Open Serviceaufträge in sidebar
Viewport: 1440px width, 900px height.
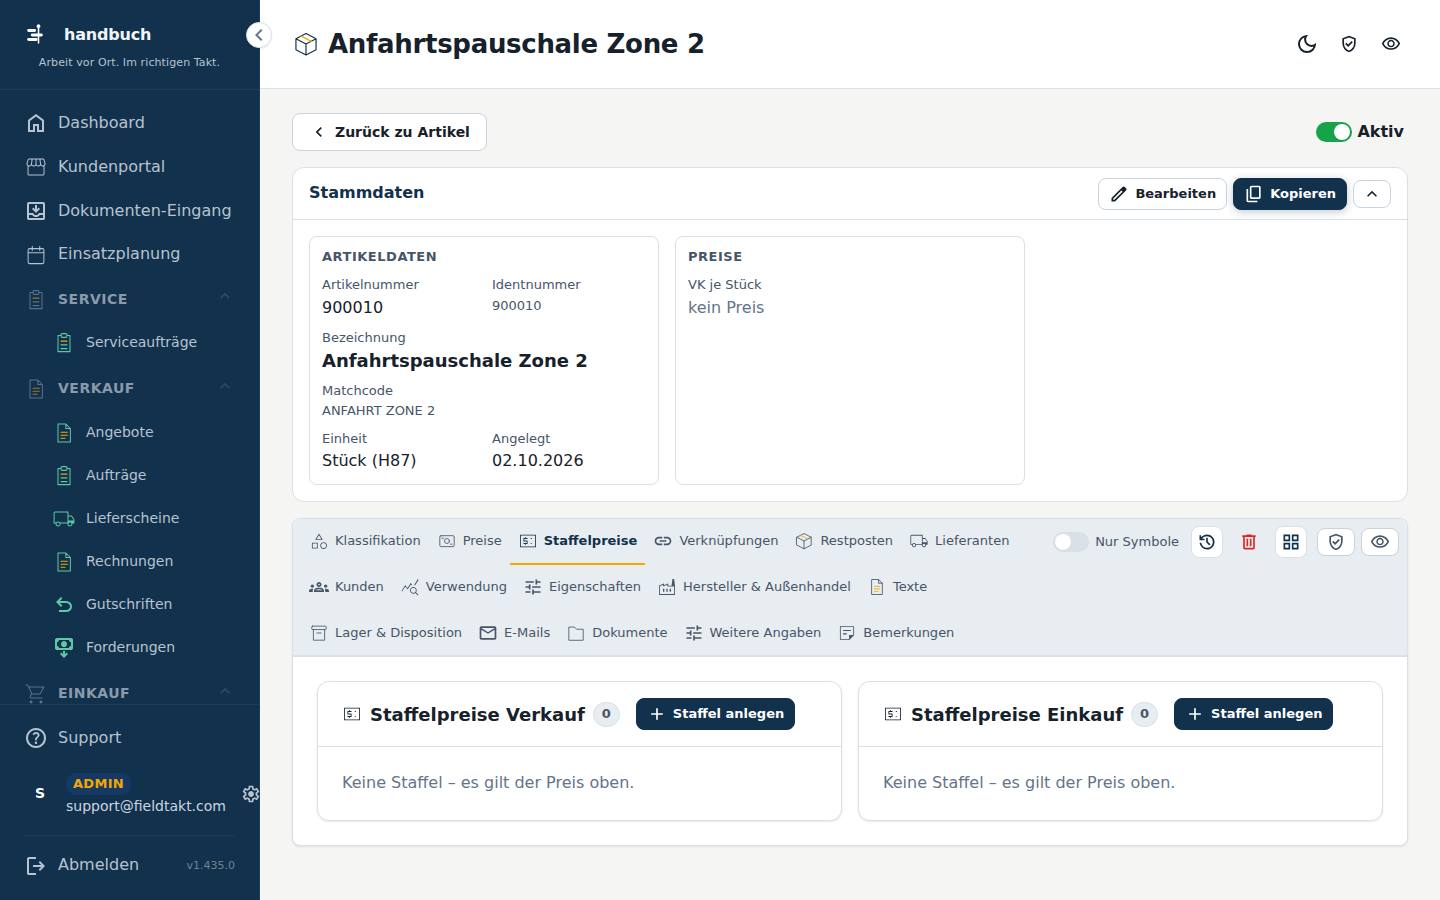pyautogui.click(x=130, y=342)
